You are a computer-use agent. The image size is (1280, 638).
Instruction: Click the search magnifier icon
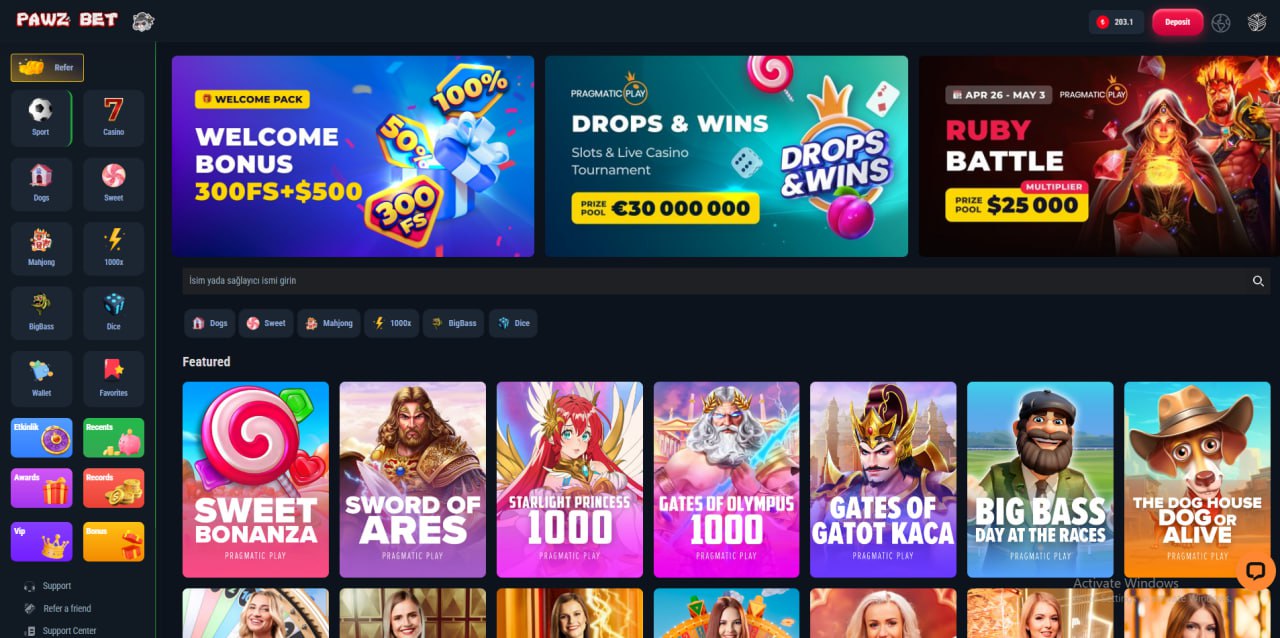[1258, 281]
